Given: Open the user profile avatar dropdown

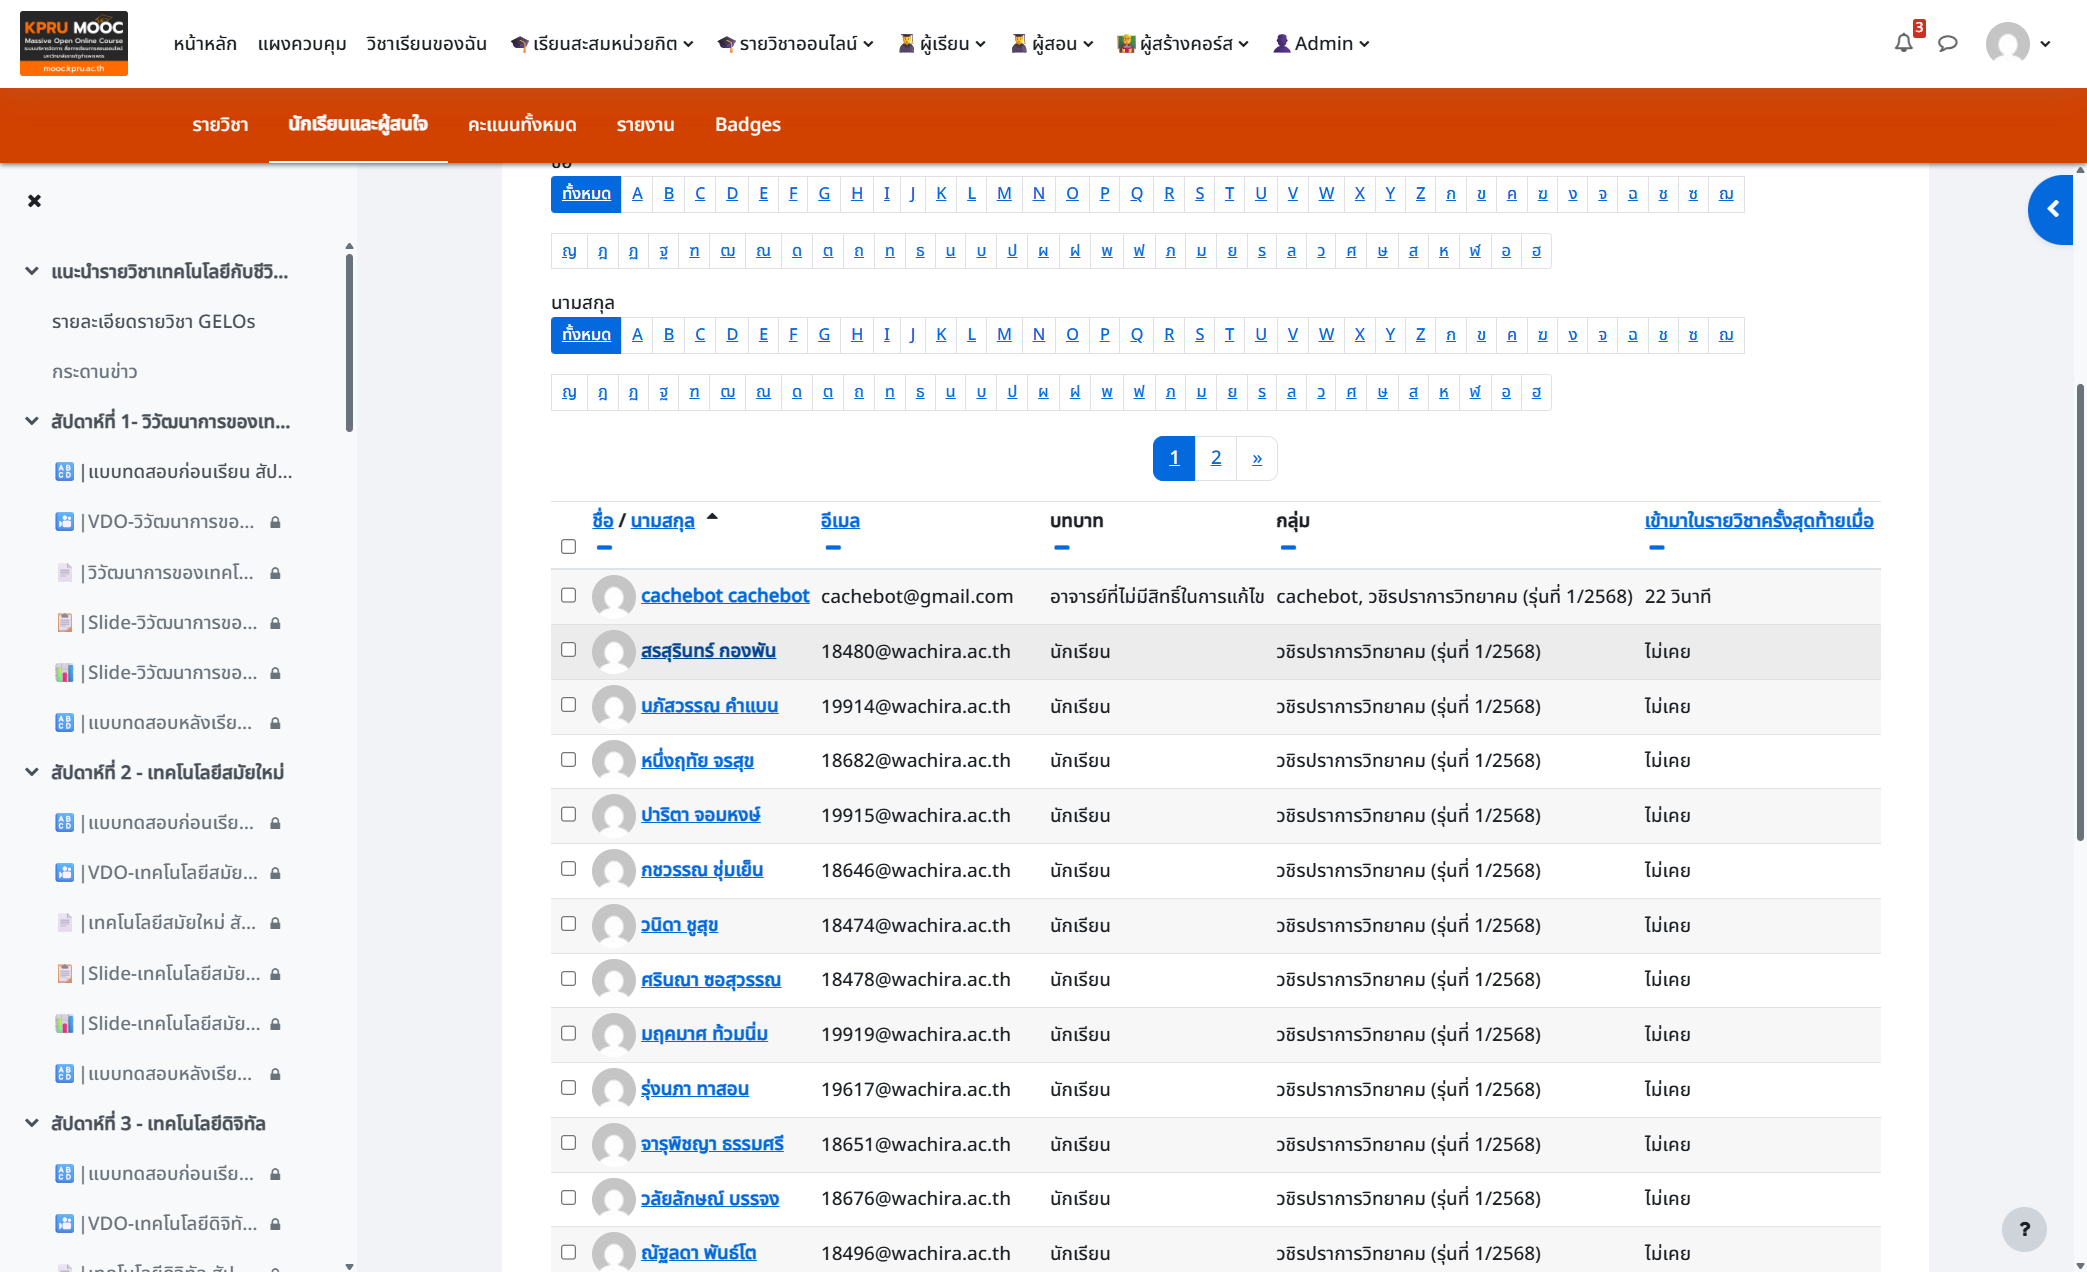Looking at the screenshot, I should (2018, 43).
